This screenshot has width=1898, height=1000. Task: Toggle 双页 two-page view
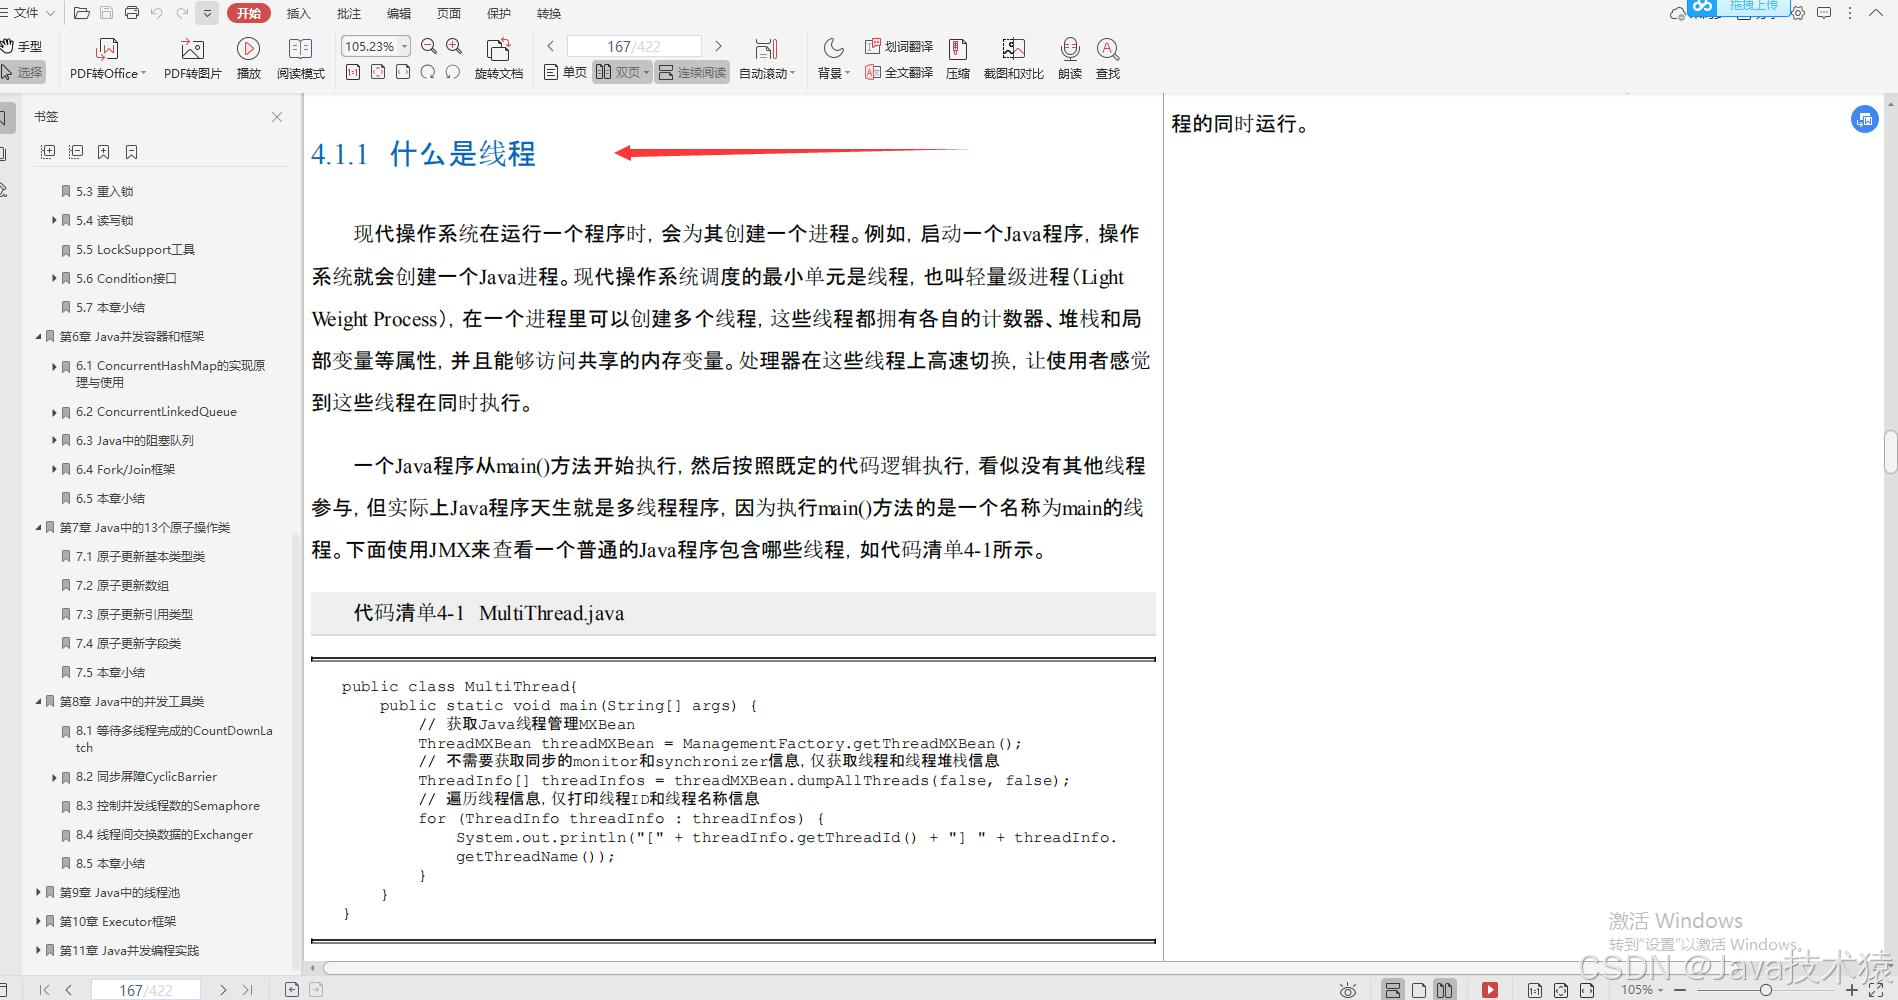click(622, 72)
